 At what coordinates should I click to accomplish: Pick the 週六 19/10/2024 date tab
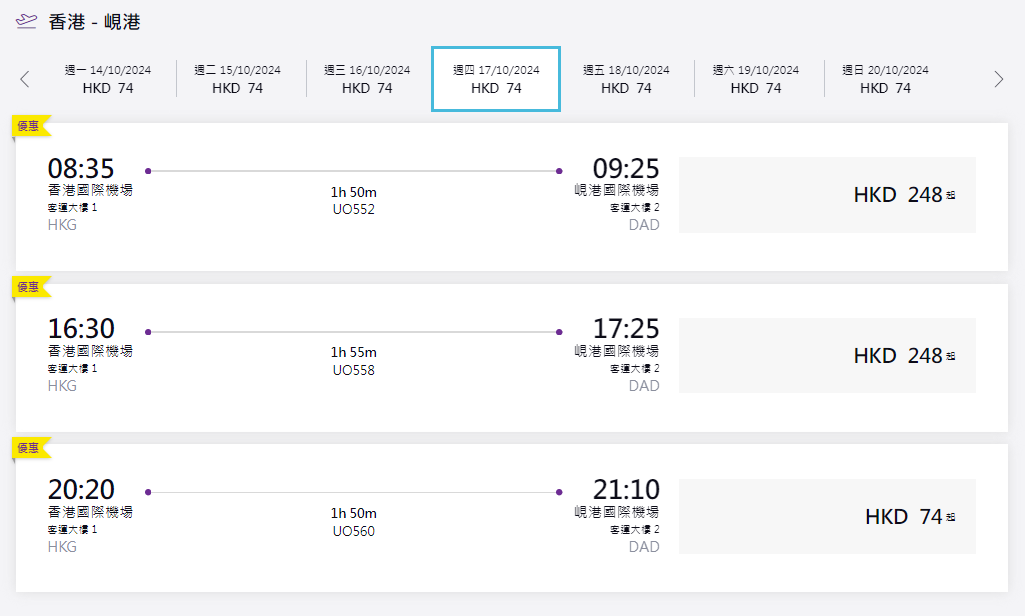pos(755,79)
